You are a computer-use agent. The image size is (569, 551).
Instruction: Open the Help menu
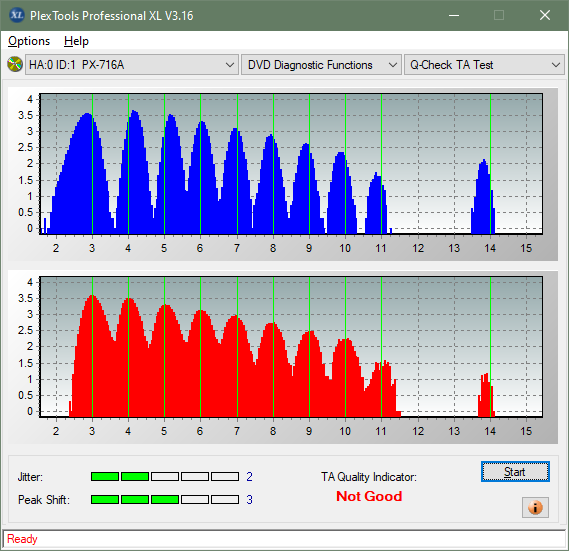(x=76, y=41)
